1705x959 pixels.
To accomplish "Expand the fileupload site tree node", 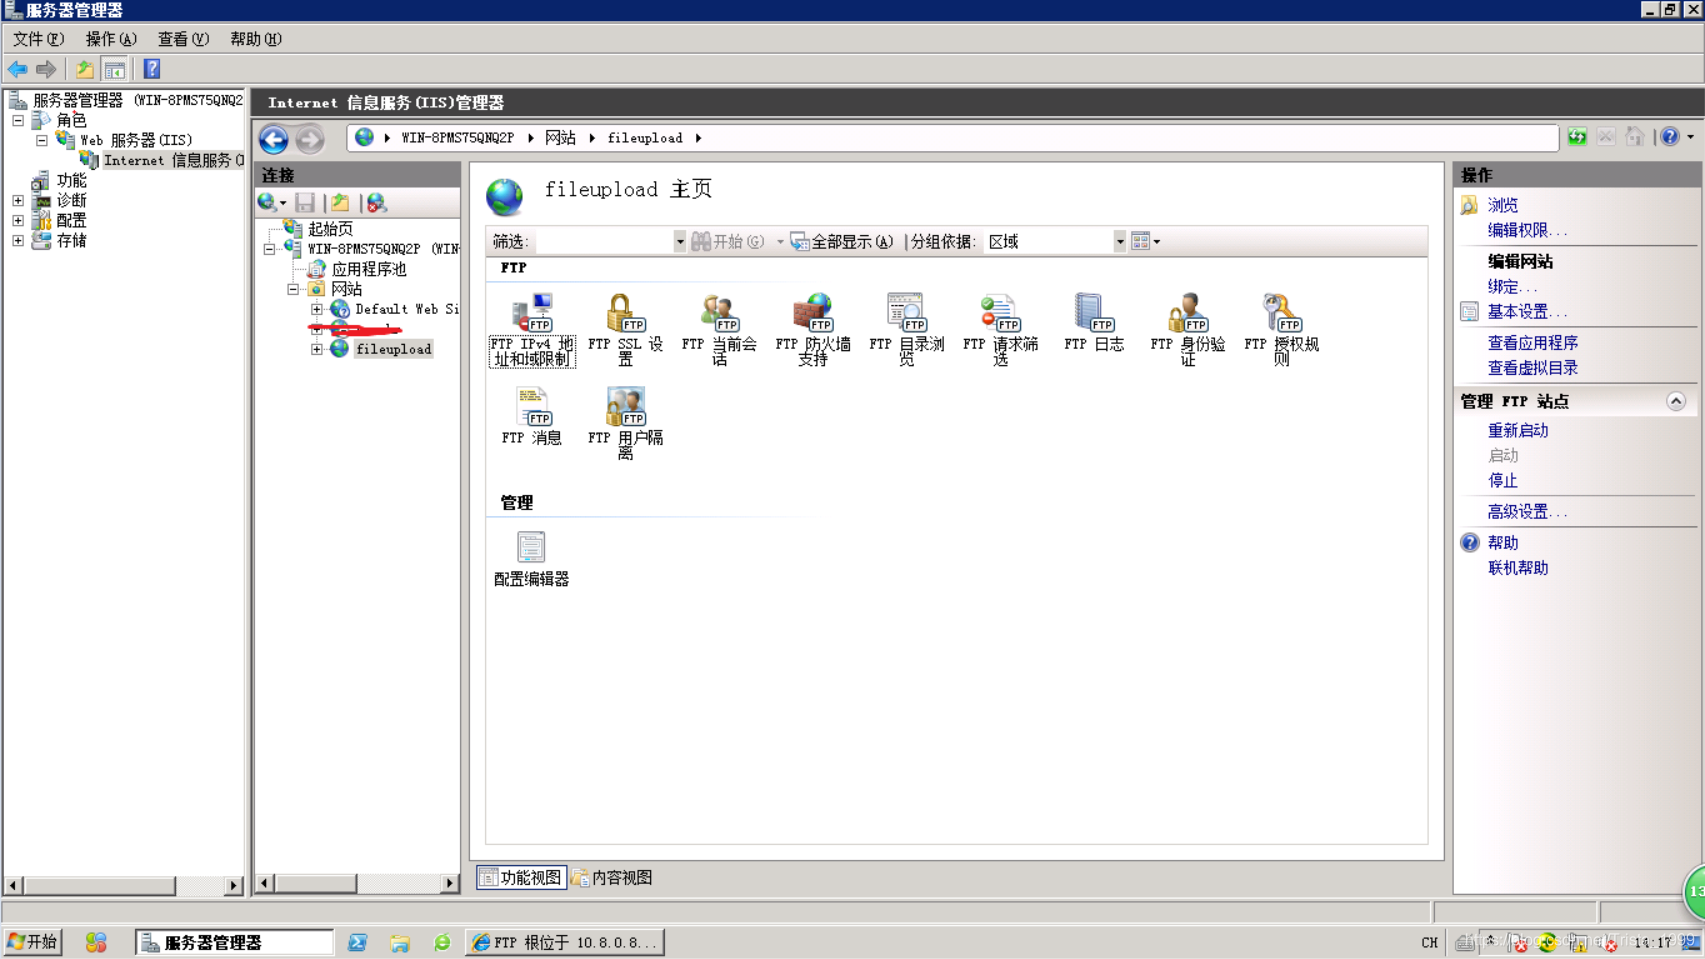I will [317, 349].
